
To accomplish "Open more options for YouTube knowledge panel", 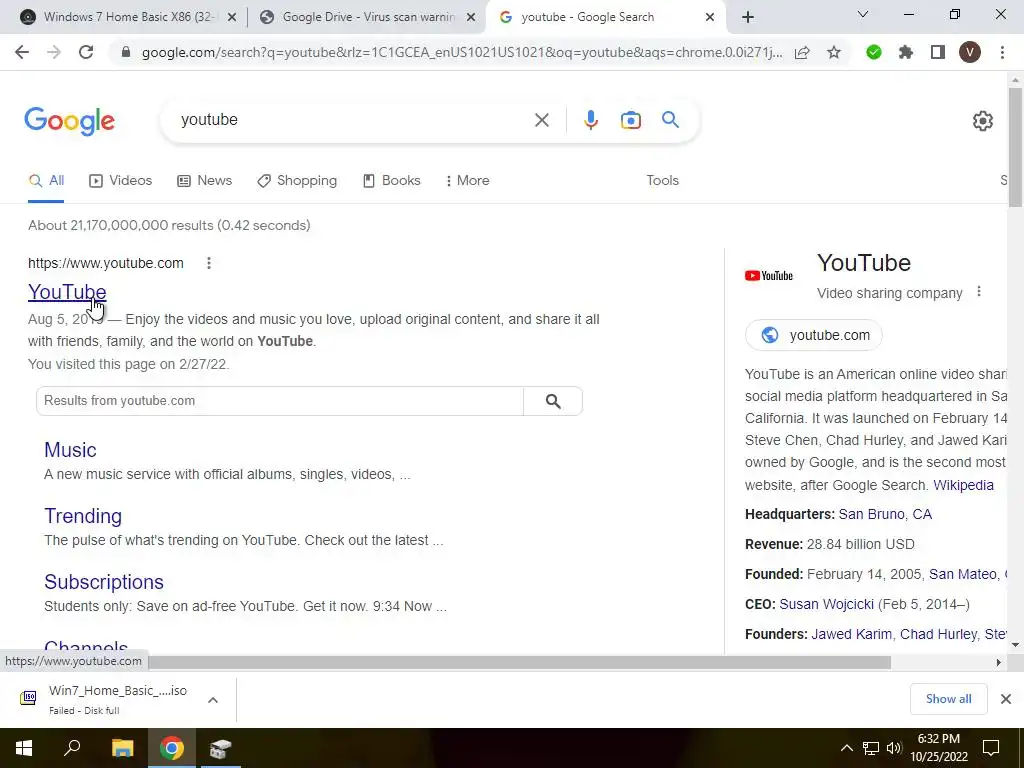I will pyautogui.click(x=978, y=291).
